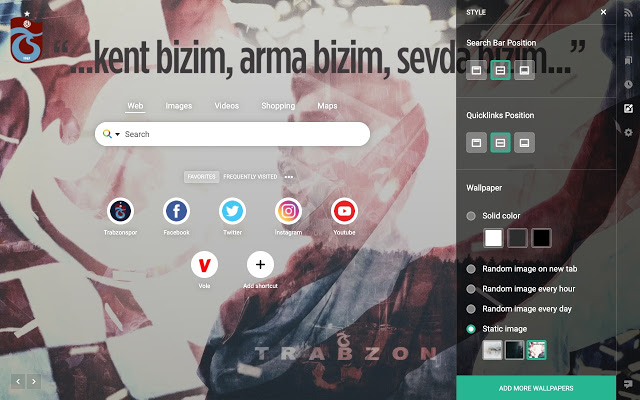Open the Instagram shortcut
Image resolution: width=640 pixels, height=400 pixels.
click(289, 211)
